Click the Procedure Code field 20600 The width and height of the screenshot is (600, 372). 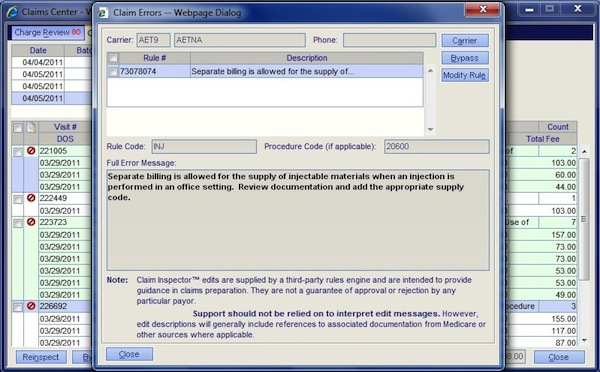coord(437,147)
